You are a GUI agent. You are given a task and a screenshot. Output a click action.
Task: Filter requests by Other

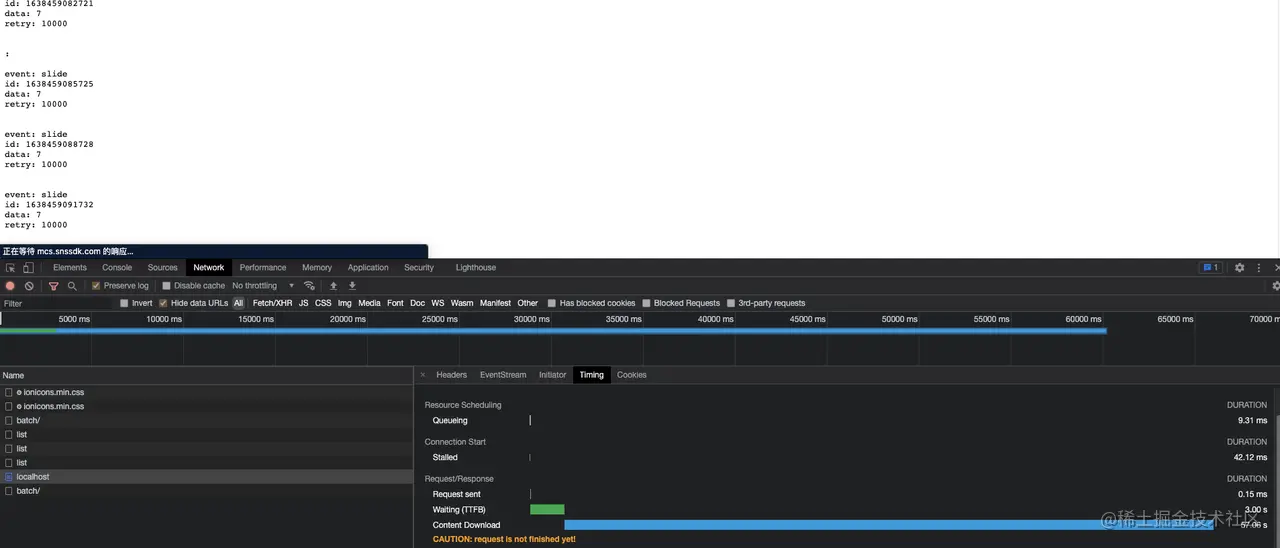(x=528, y=303)
